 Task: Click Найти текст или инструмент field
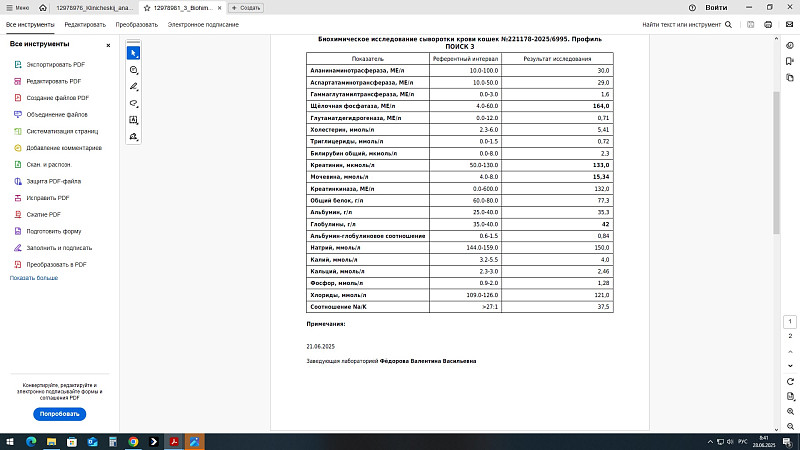(x=682, y=24)
